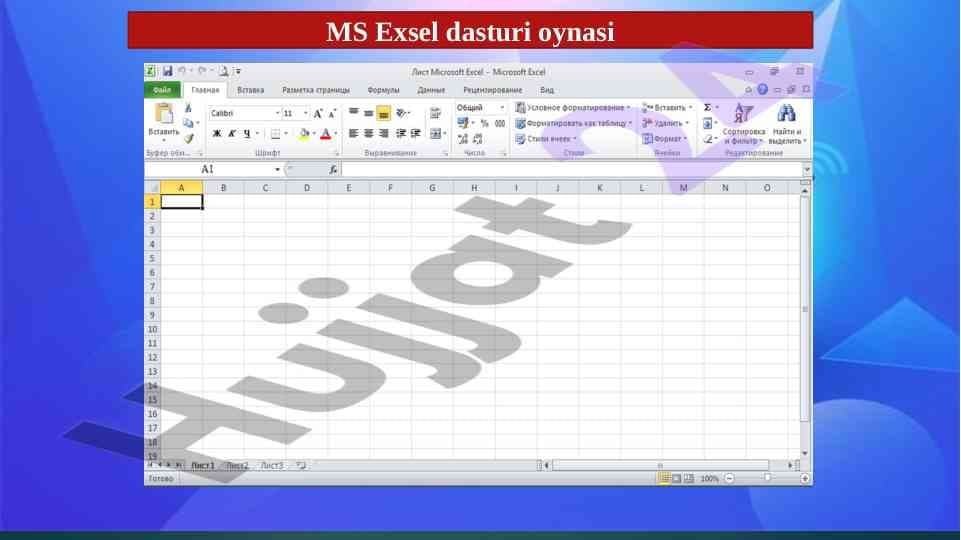Center text horizontally in cells

(x=368, y=133)
